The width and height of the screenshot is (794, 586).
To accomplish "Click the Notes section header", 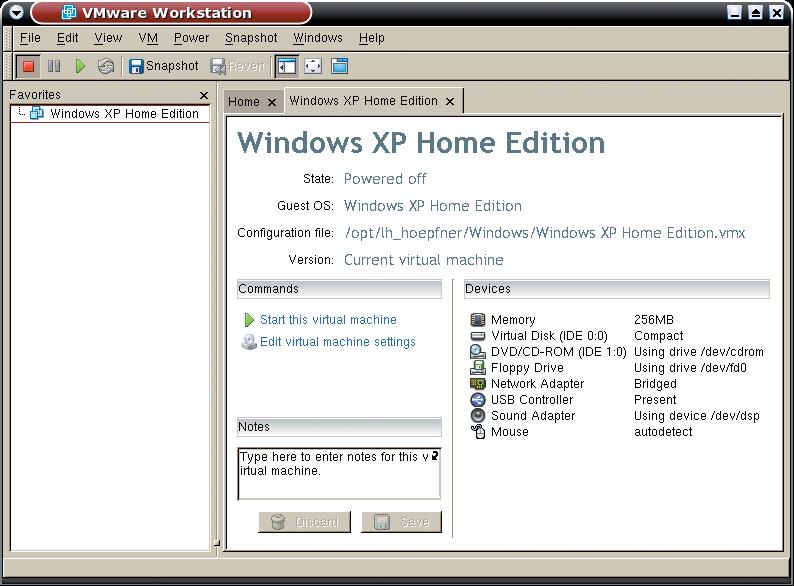I will coord(339,427).
